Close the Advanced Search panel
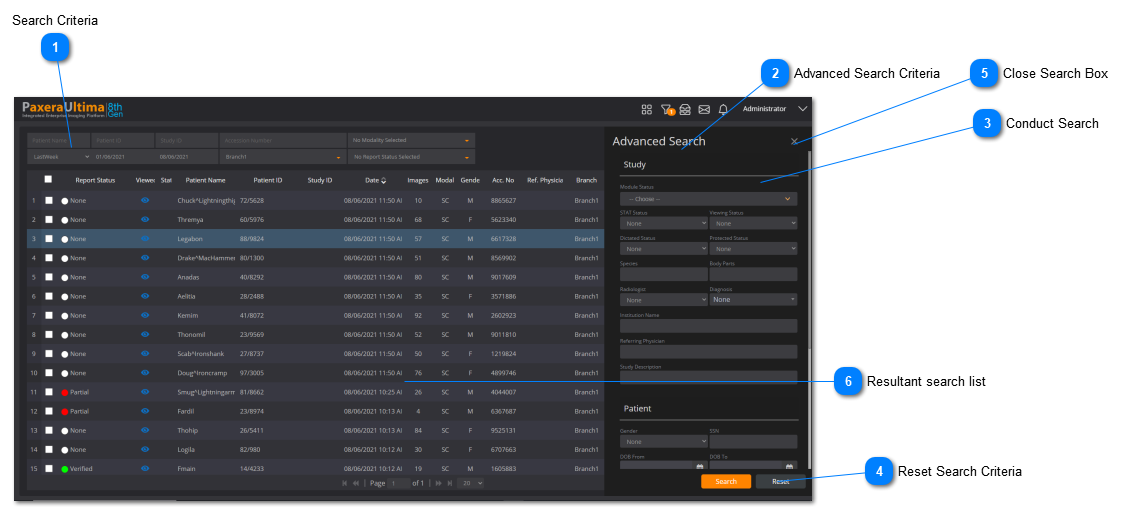Screen dimensions: 1124x513 (794, 141)
